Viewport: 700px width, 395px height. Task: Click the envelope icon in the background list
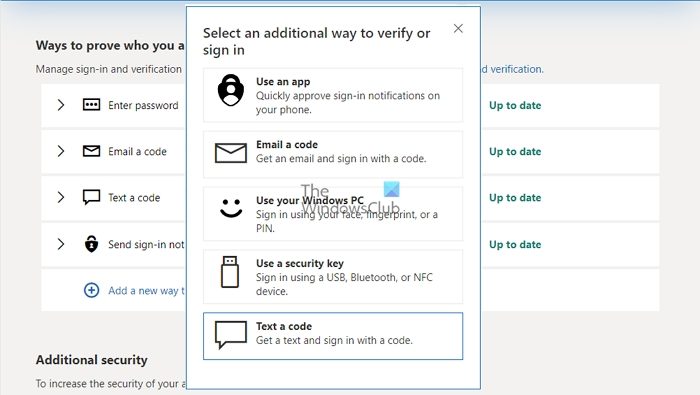pyautogui.click(x=92, y=151)
